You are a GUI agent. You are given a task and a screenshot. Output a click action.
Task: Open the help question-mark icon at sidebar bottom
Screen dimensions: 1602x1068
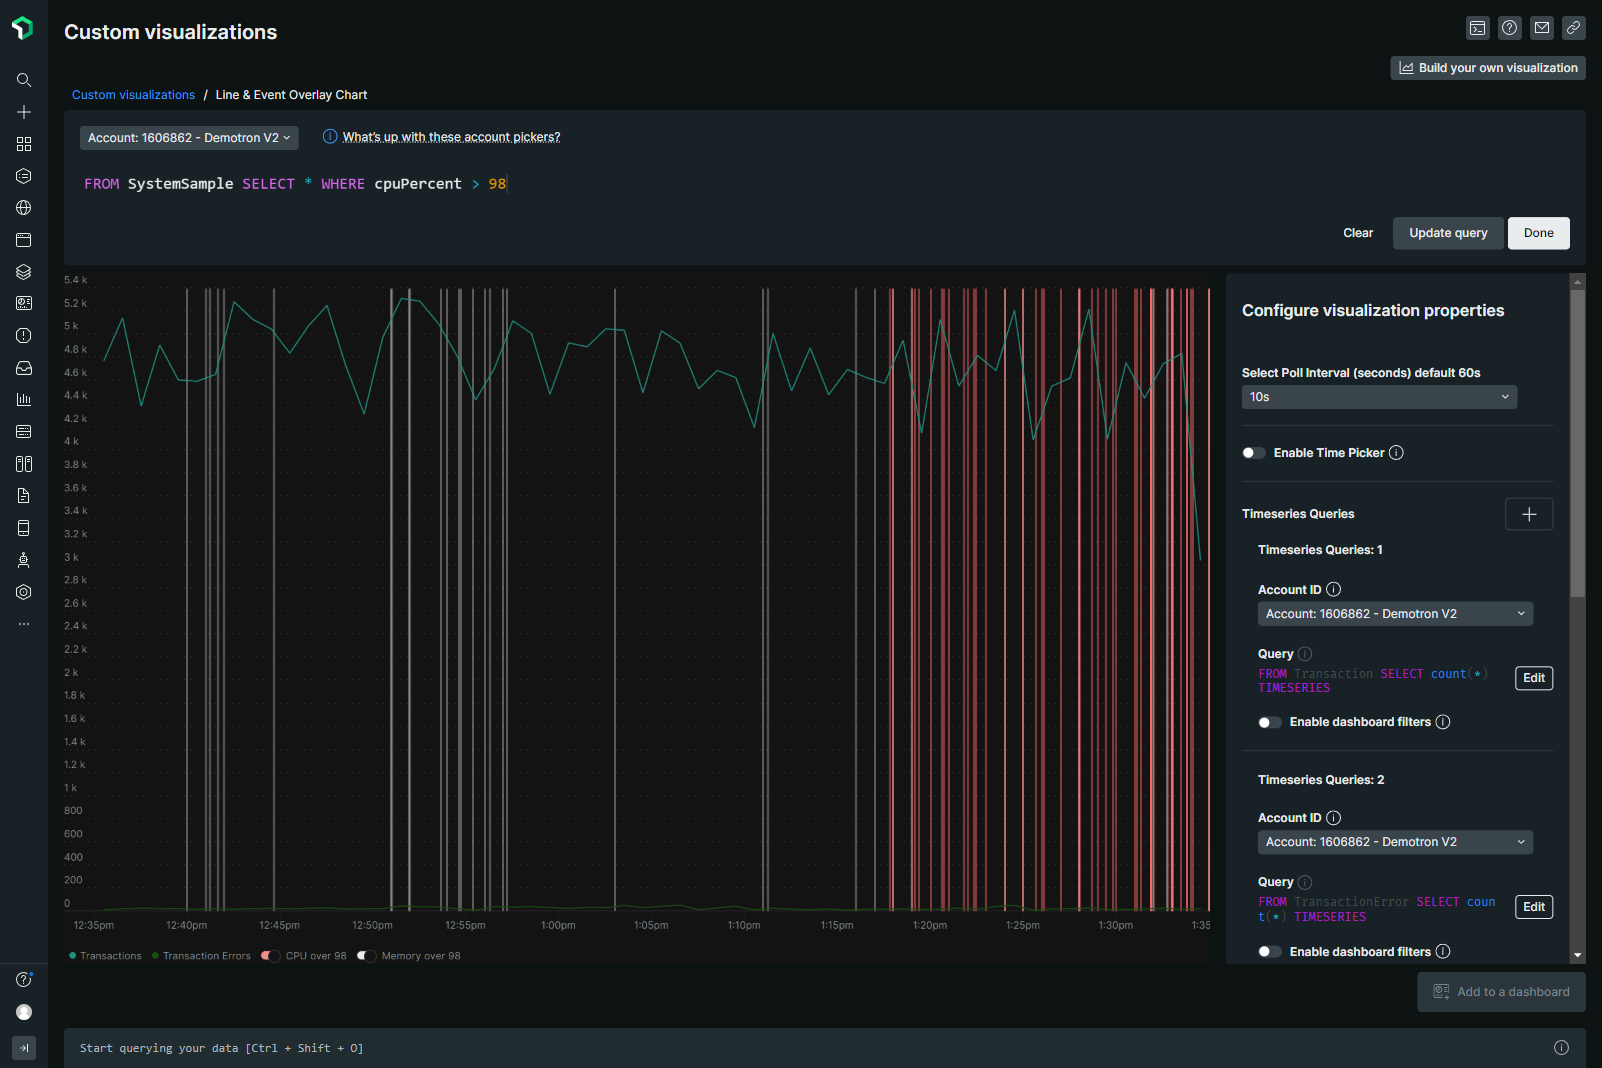coord(24,980)
